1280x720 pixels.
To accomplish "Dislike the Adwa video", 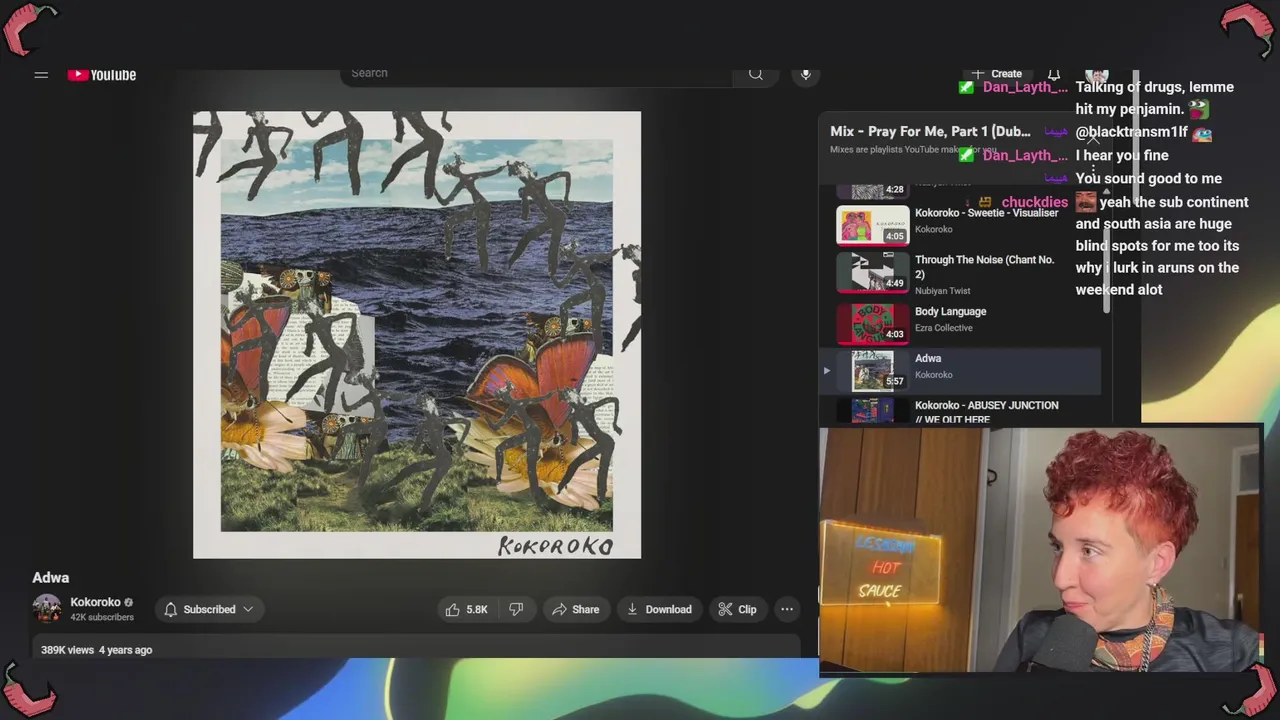I will tap(516, 609).
